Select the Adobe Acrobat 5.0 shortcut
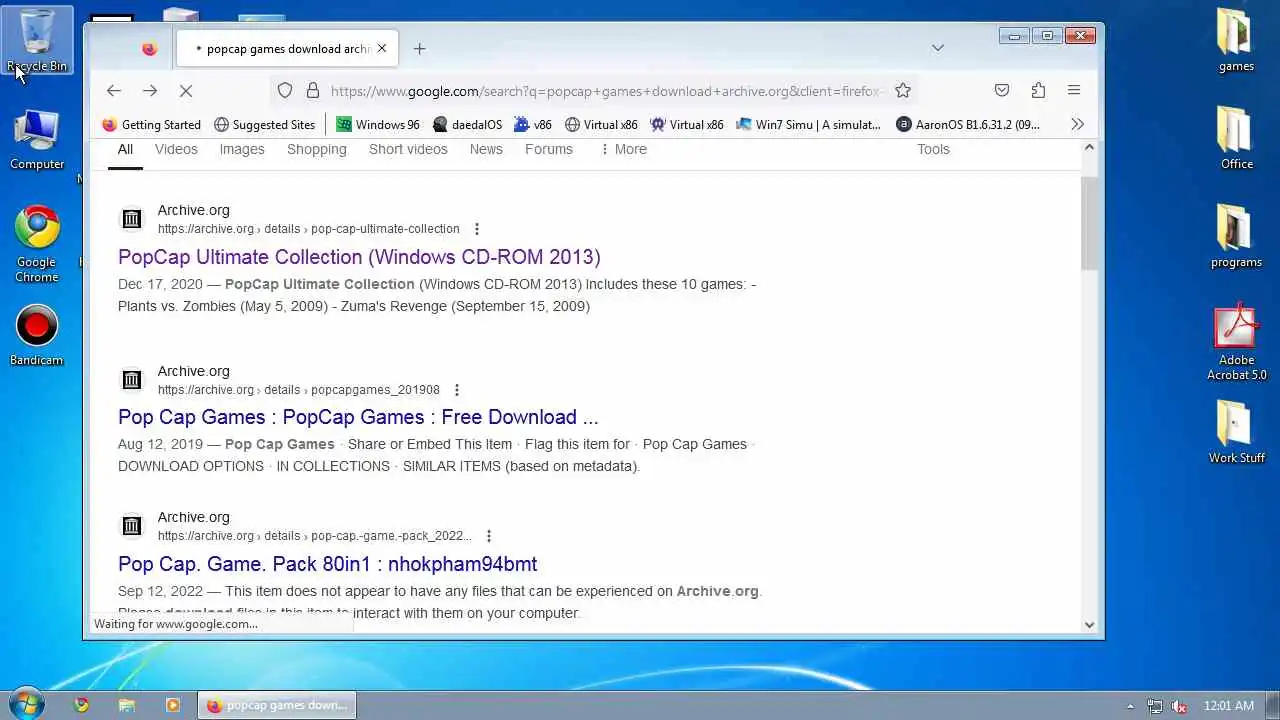Screen dimensions: 1280x720 click(x=1236, y=342)
